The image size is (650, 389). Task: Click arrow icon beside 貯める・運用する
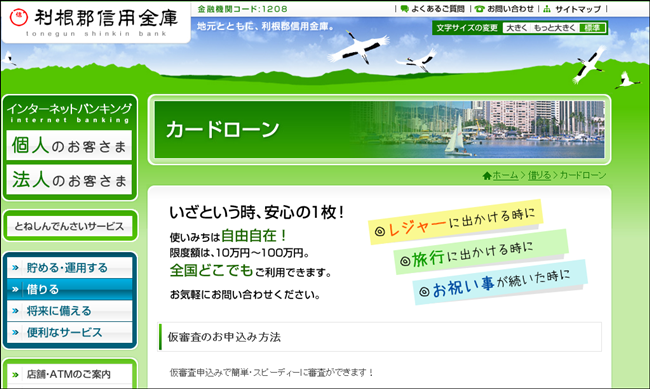[15, 268]
